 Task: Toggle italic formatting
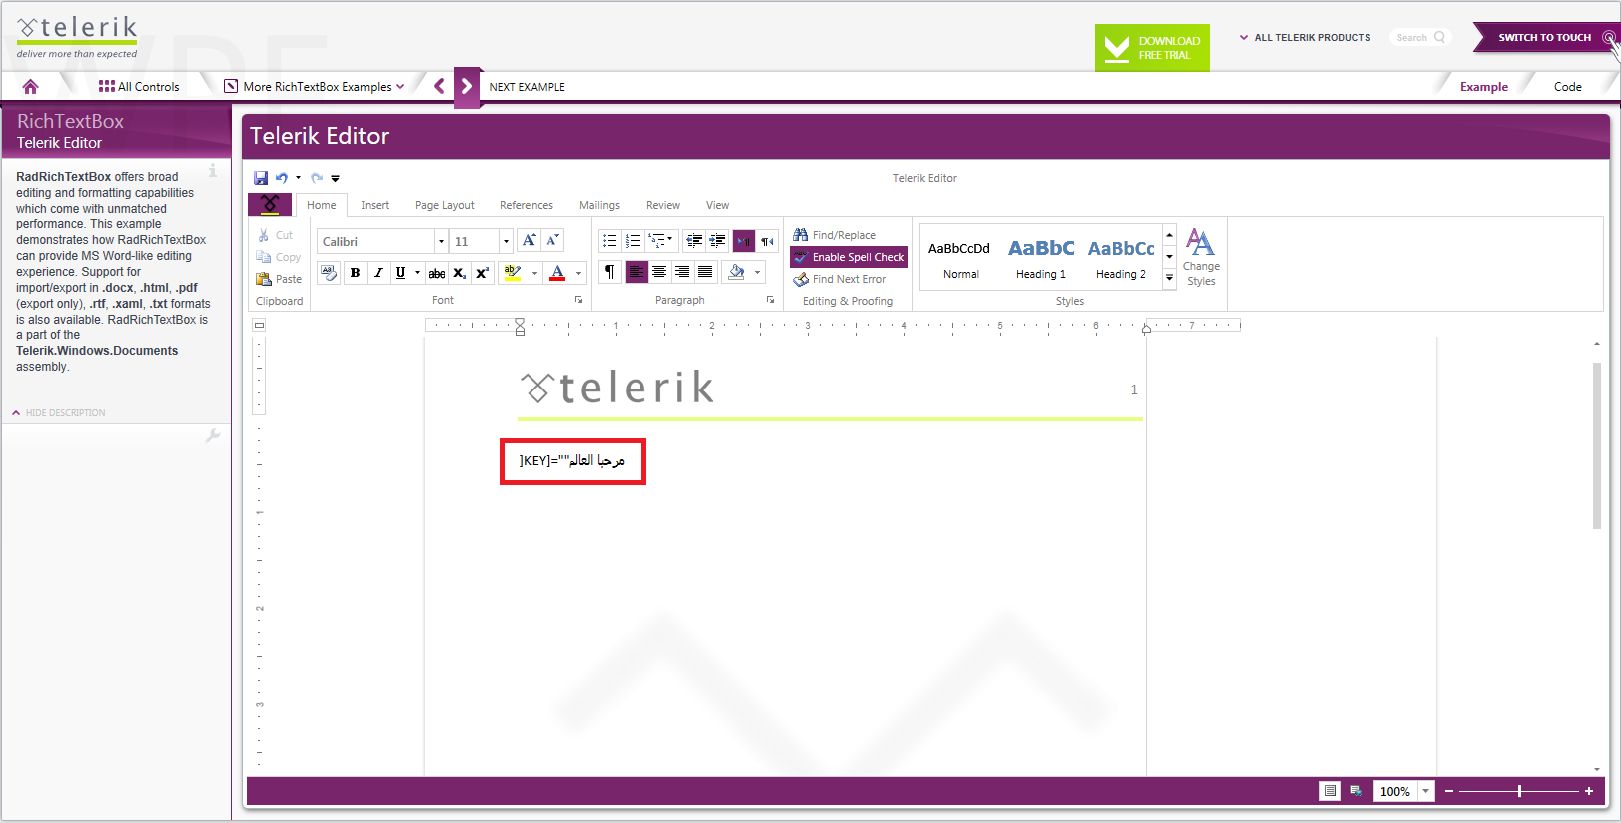[x=378, y=273]
